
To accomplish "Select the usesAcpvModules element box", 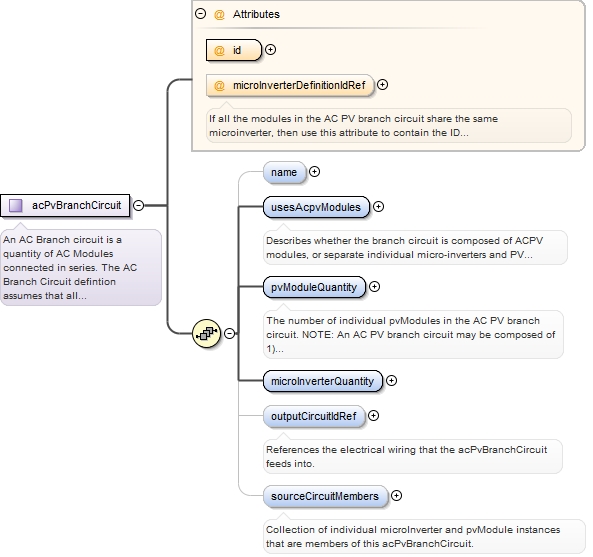I will point(316,207).
